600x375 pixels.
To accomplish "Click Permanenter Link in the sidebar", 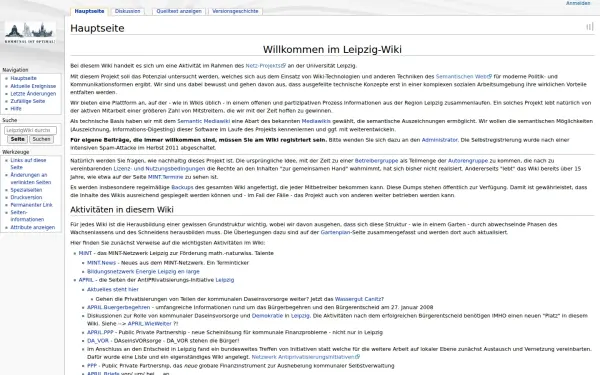I will (31, 205).
